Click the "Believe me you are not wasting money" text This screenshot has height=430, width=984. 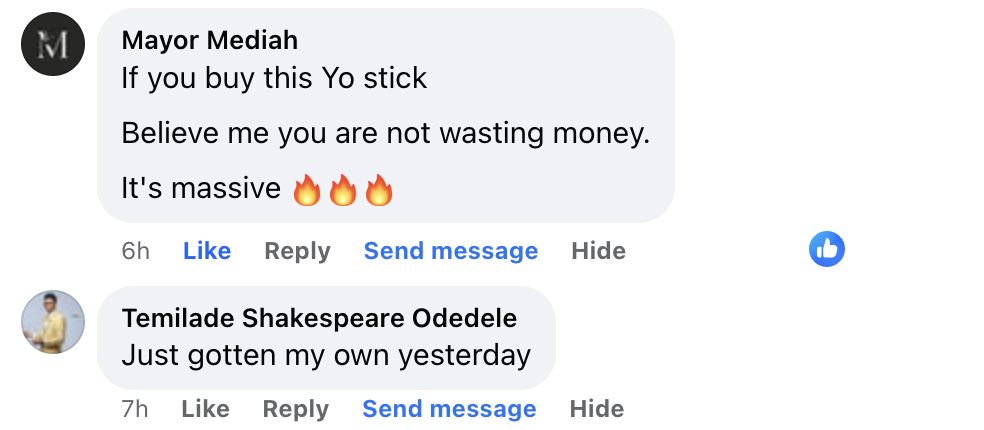(385, 133)
